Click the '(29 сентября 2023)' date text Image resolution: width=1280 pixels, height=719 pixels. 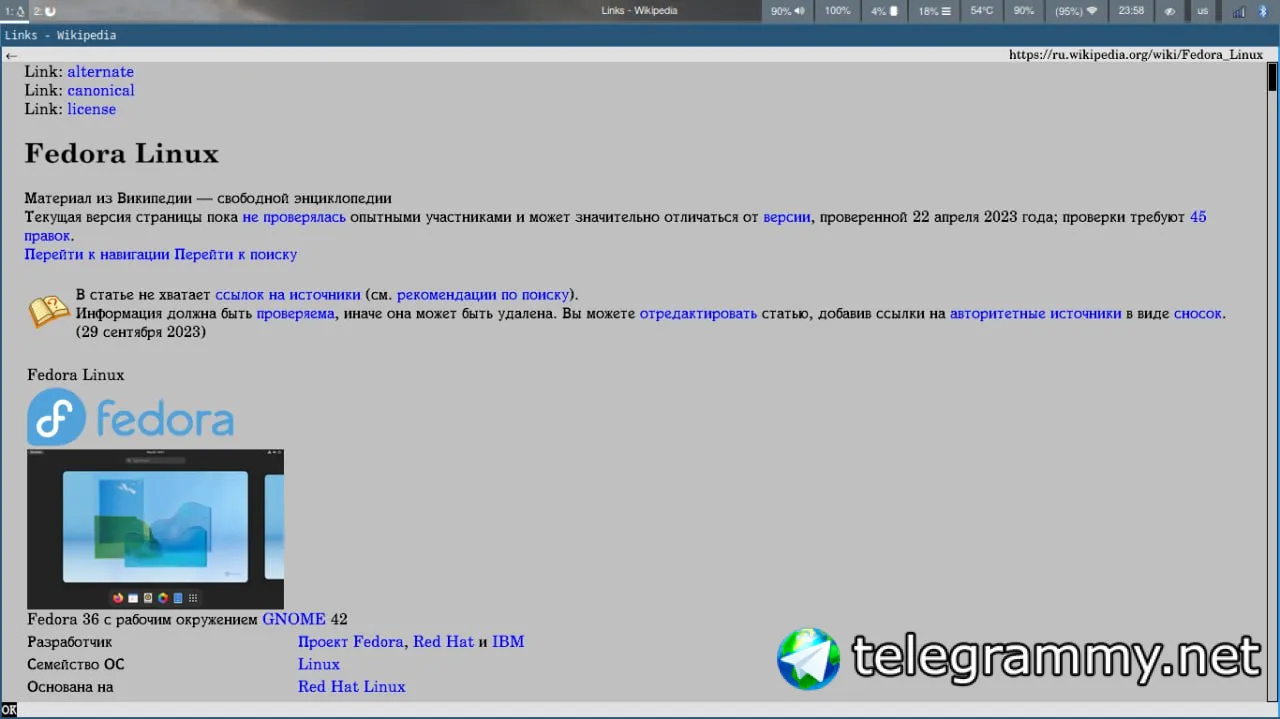pos(141,333)
